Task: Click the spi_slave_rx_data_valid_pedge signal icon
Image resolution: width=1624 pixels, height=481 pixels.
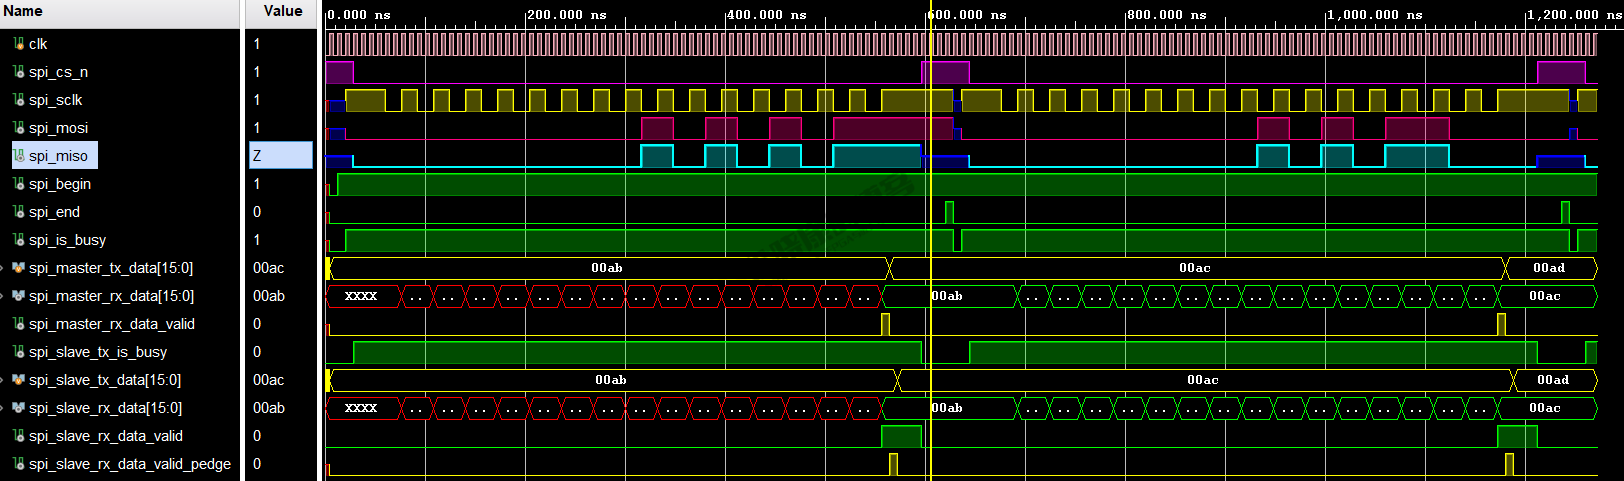Action: 19,464
